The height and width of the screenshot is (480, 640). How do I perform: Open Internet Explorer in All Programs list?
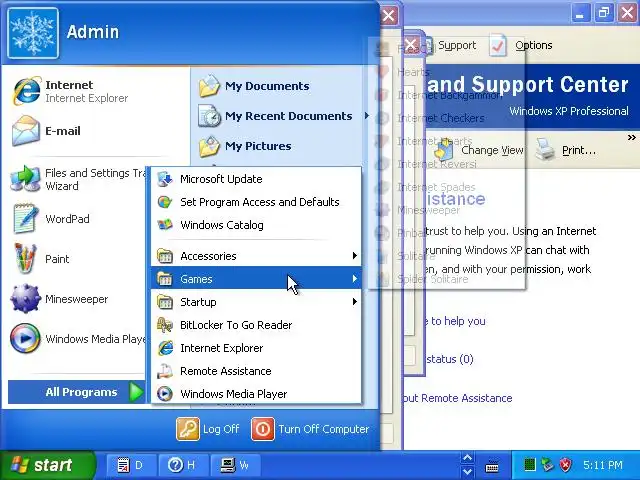coord(256,348)
